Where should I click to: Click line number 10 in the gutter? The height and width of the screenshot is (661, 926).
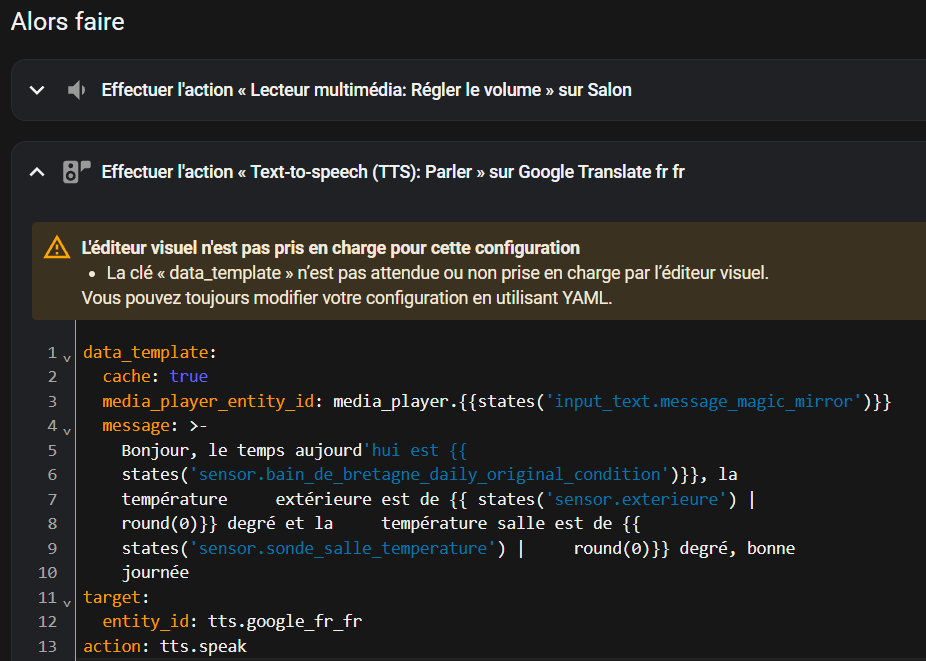click(x=48, y=572)
